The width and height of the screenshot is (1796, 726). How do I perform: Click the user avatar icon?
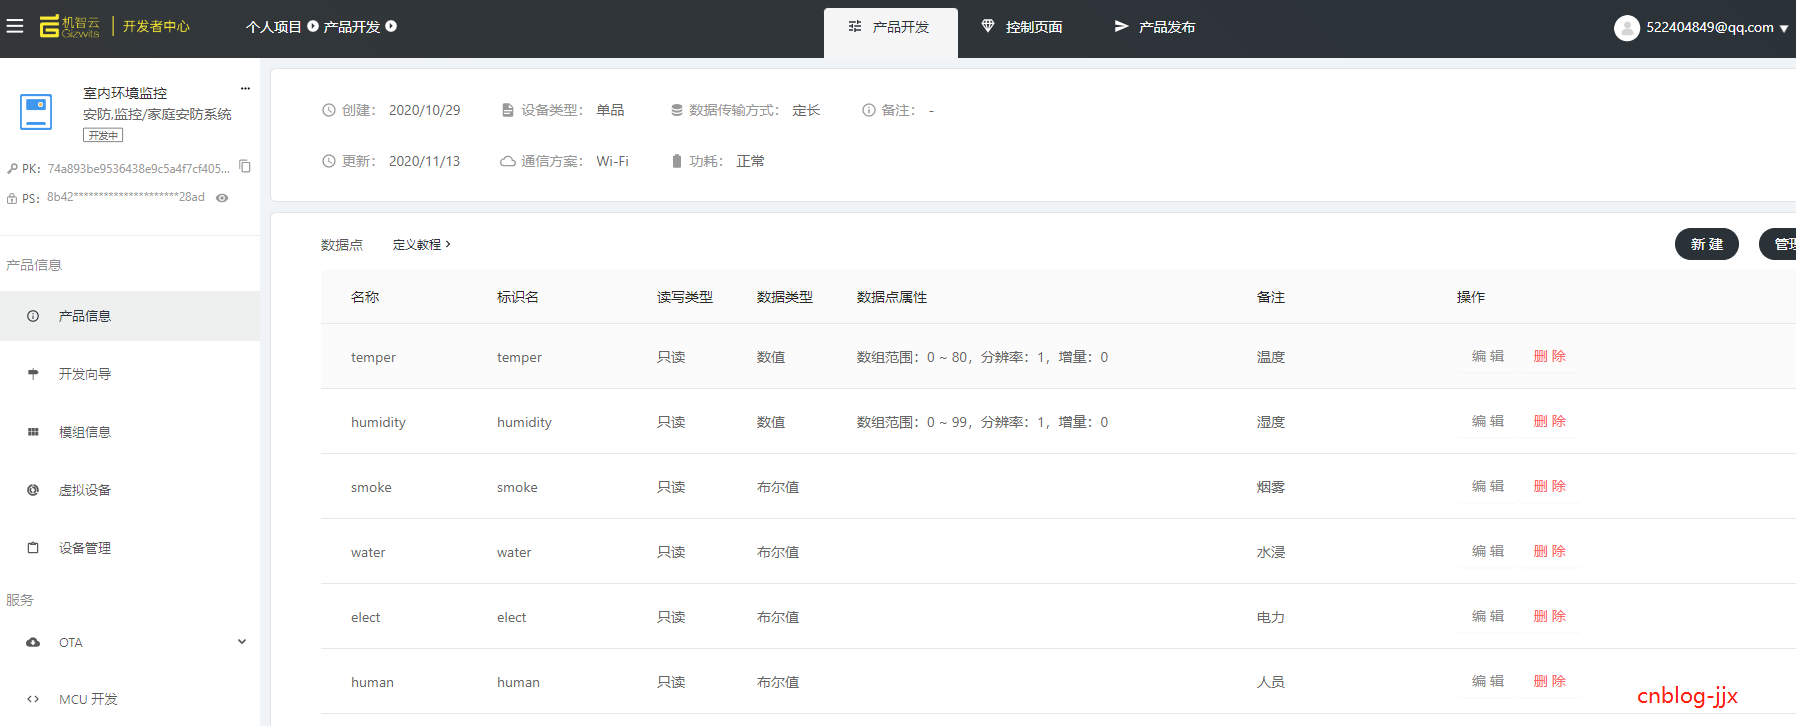1627,28
